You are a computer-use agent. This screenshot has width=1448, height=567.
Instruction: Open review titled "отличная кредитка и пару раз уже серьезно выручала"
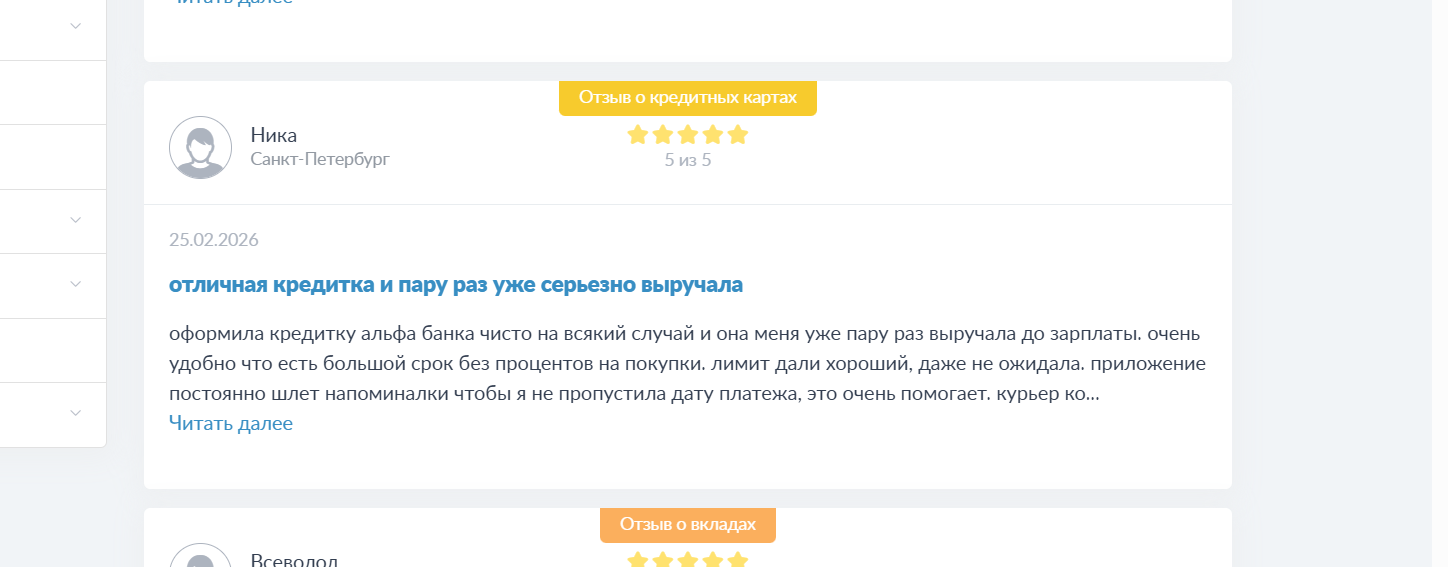456,285
